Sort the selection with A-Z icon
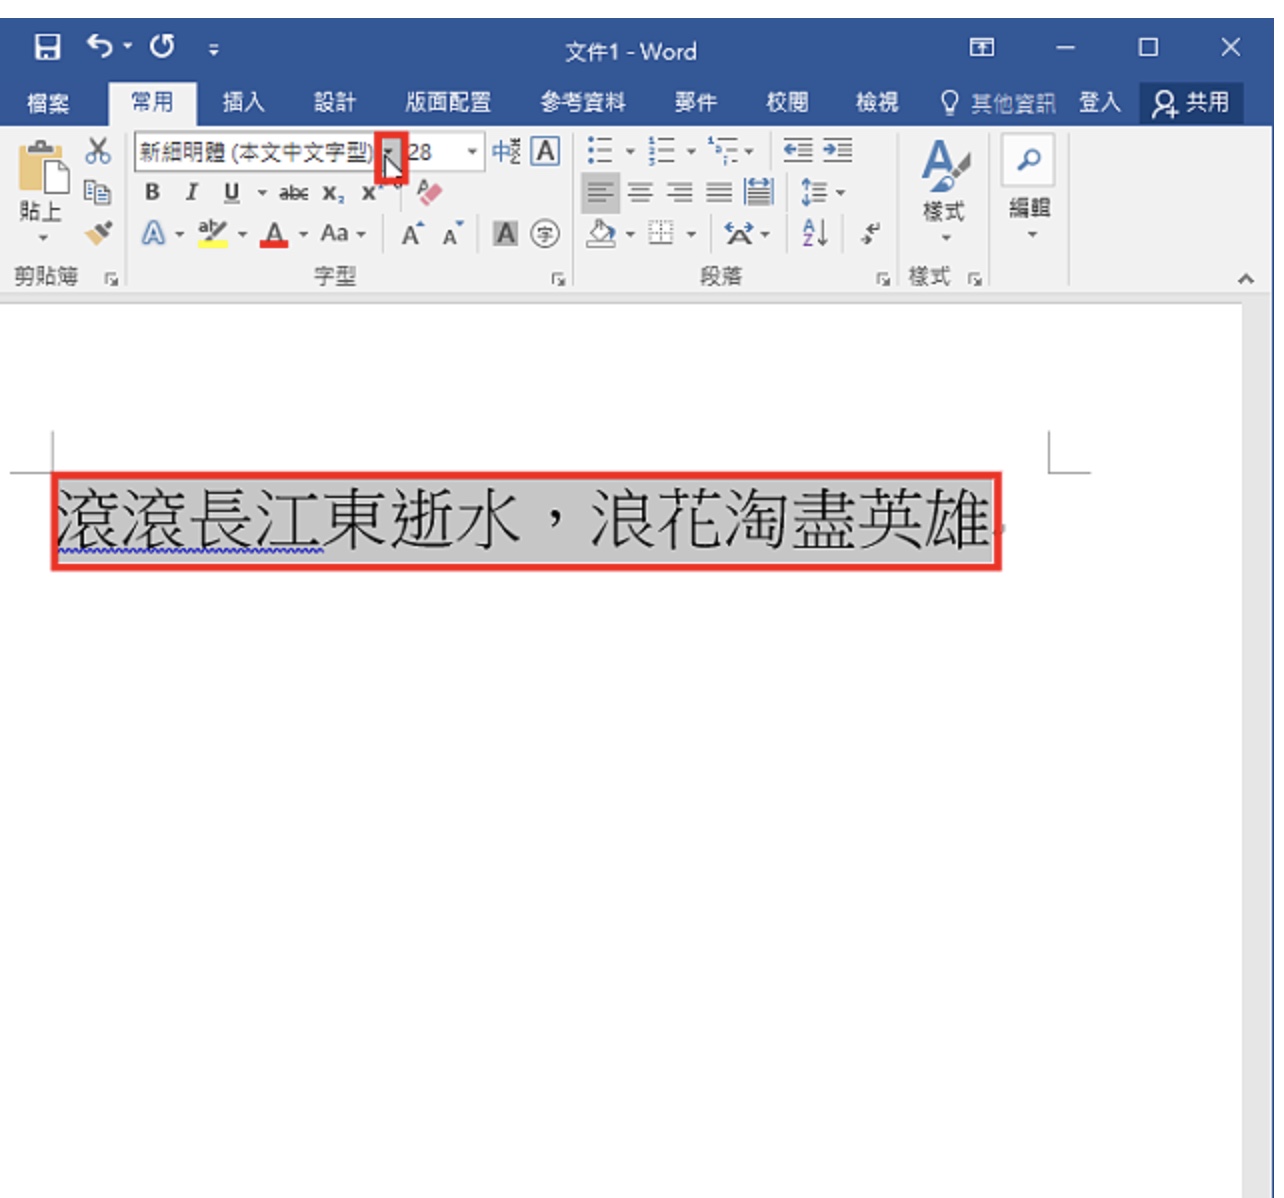1284x1198 pixels. [815, 233]
